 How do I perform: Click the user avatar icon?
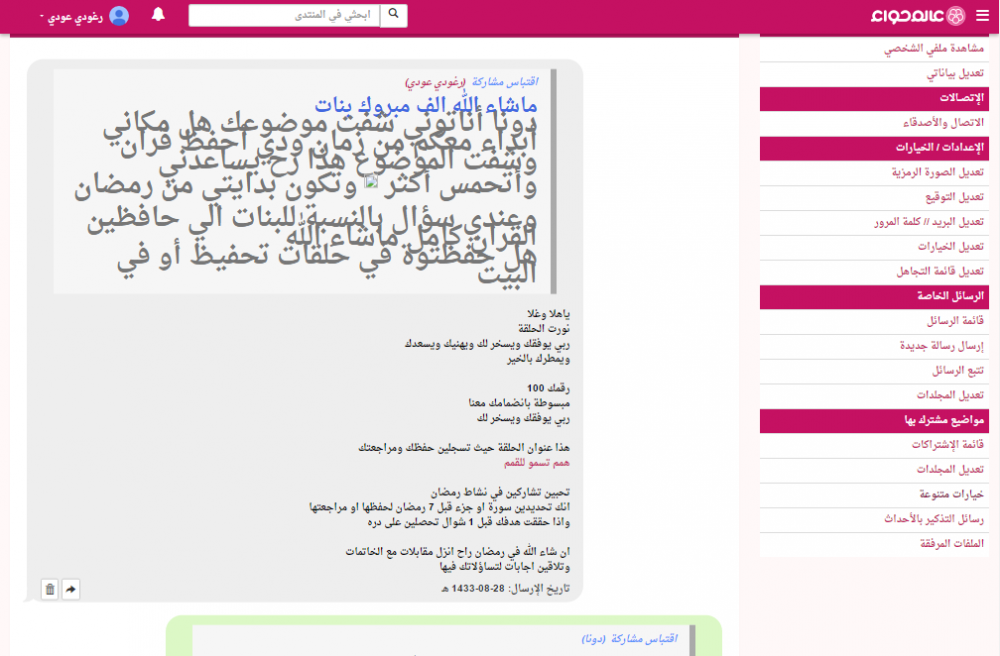click(119, 16)
